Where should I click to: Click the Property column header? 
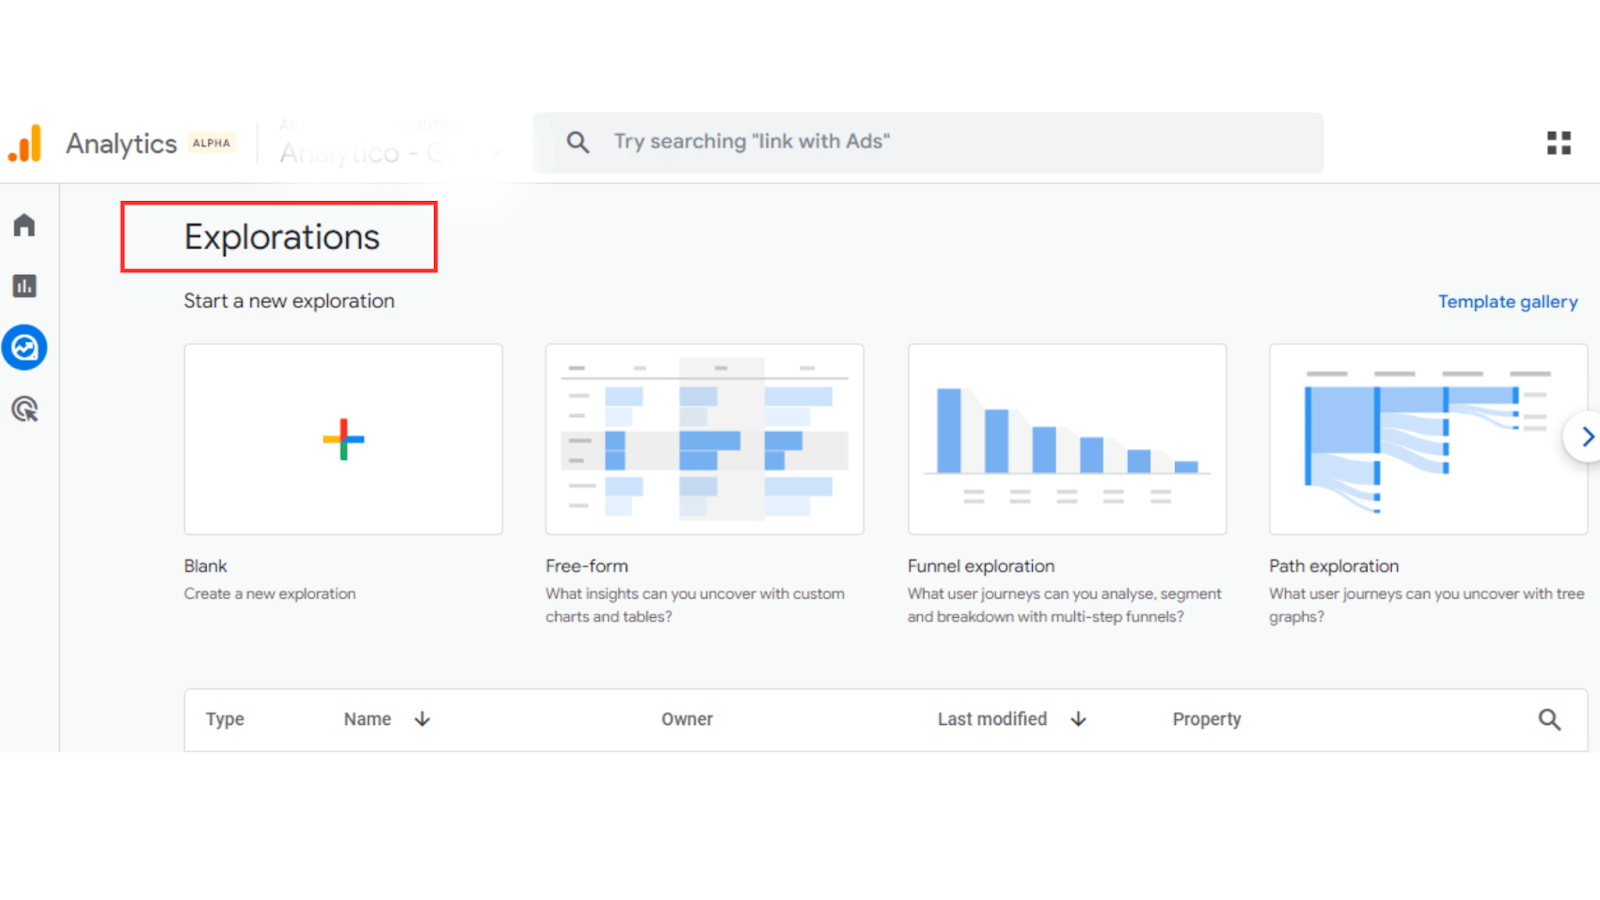point(1207,719)
